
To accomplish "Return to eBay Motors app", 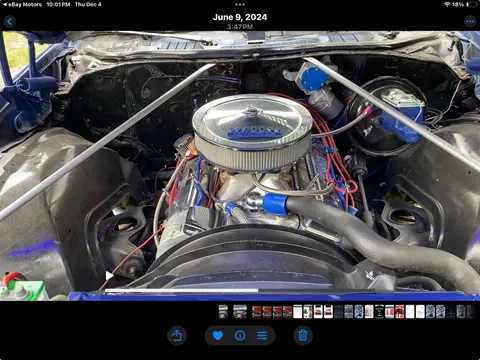I will [22, 4].
